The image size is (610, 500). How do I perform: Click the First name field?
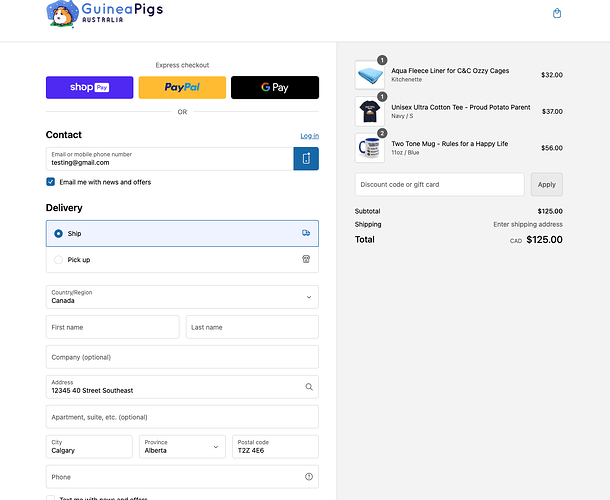(112, 327)
